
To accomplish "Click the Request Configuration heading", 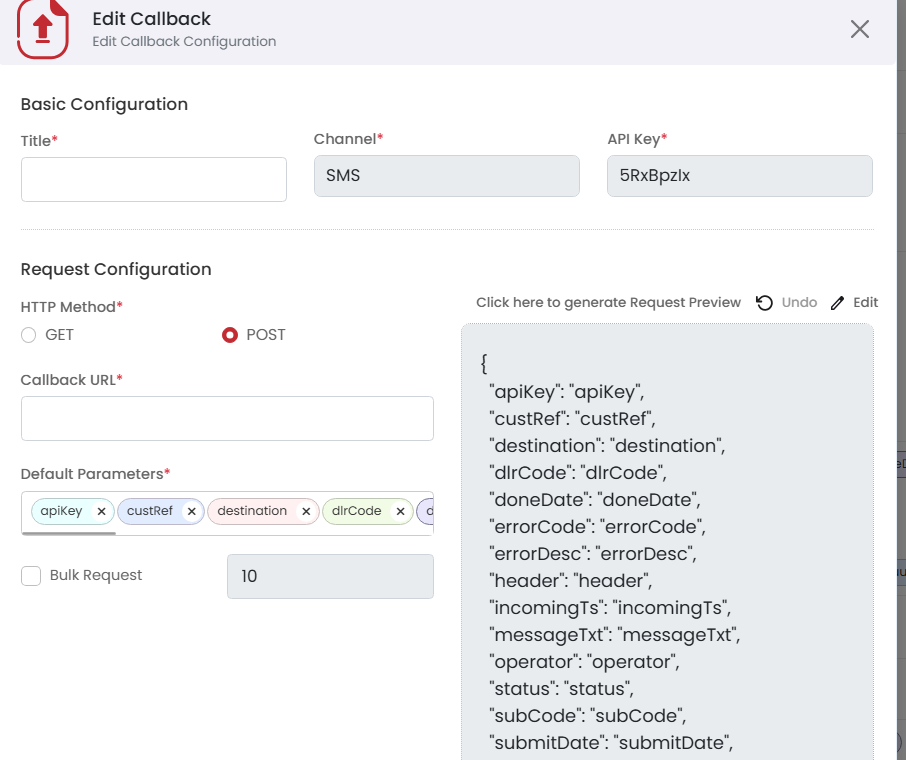I will [116, 270].
